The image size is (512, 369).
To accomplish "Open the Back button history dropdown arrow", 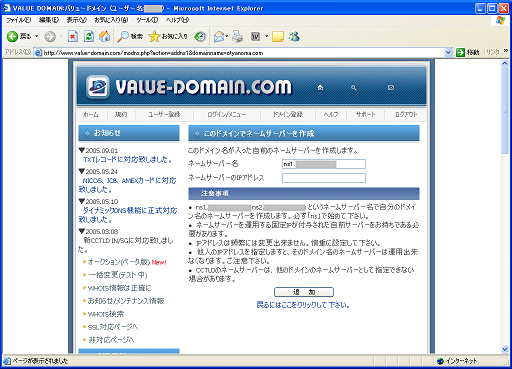I will tap(37, 36).
